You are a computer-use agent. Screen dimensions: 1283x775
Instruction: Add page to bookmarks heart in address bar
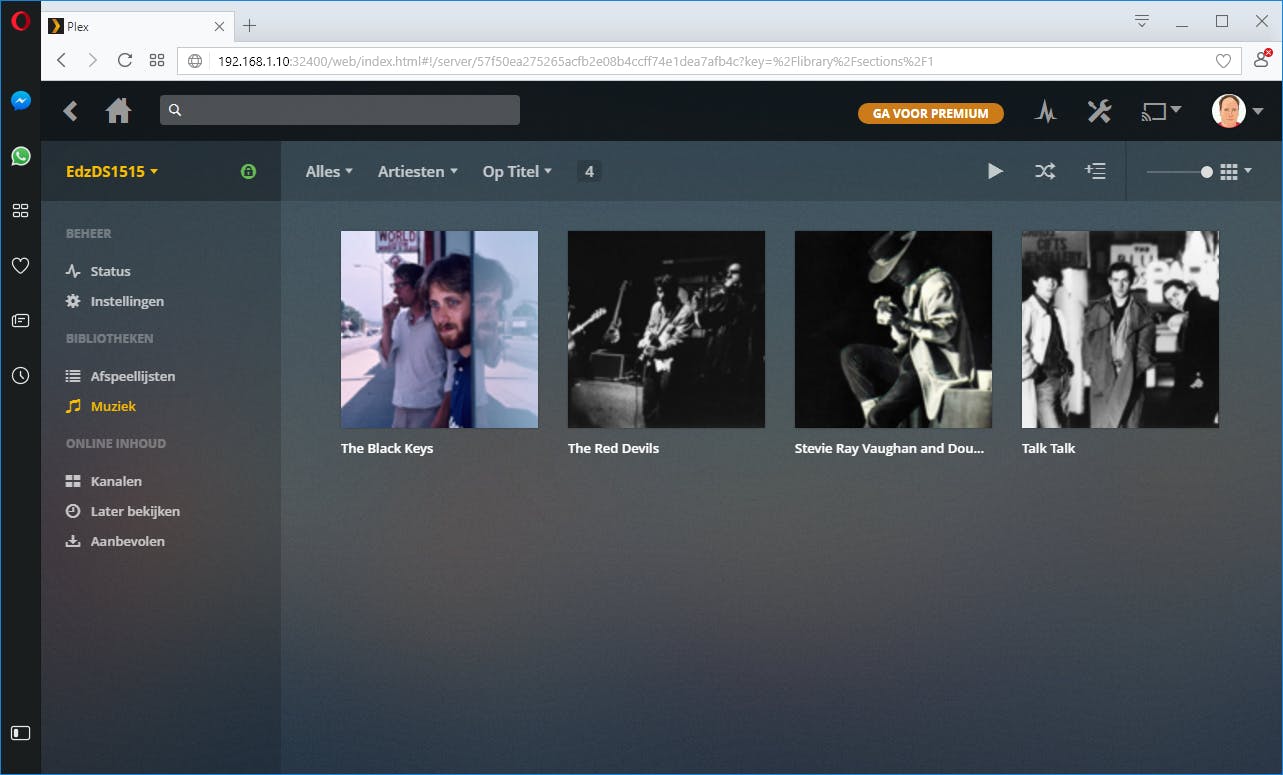coord(1223,61)
